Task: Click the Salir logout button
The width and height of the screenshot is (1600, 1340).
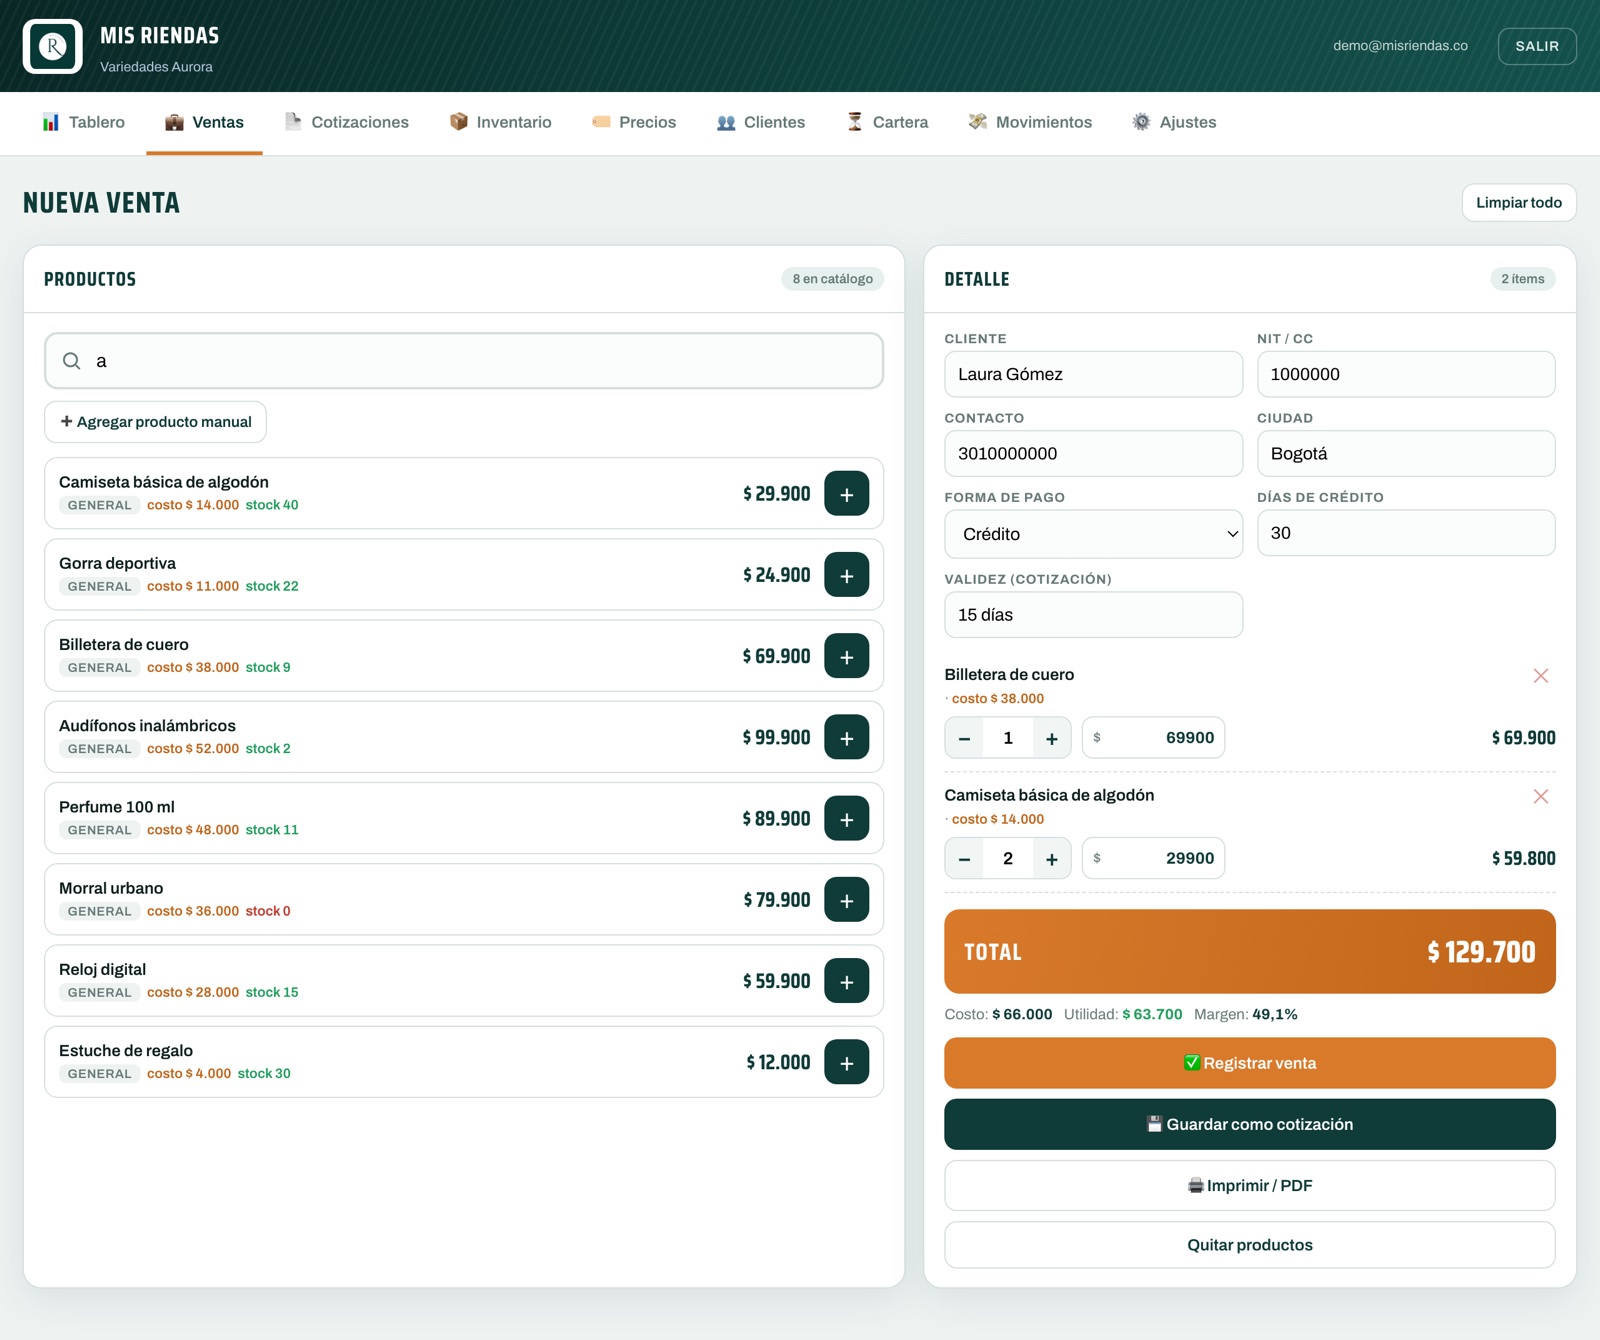Action: click(x=1537, y=46)
